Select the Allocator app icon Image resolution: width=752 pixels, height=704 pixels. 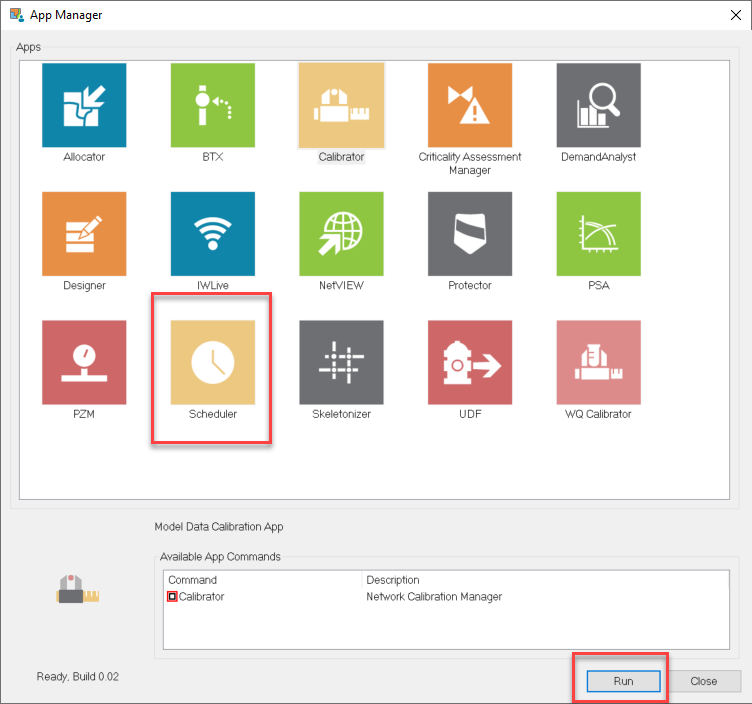(84, 105)
